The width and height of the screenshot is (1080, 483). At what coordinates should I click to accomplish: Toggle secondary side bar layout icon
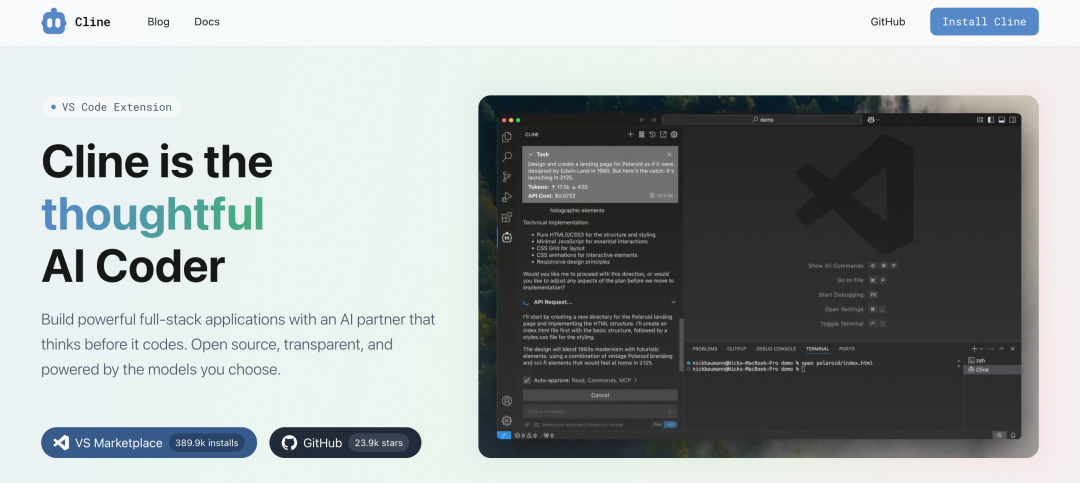(x=1012, y=120)
